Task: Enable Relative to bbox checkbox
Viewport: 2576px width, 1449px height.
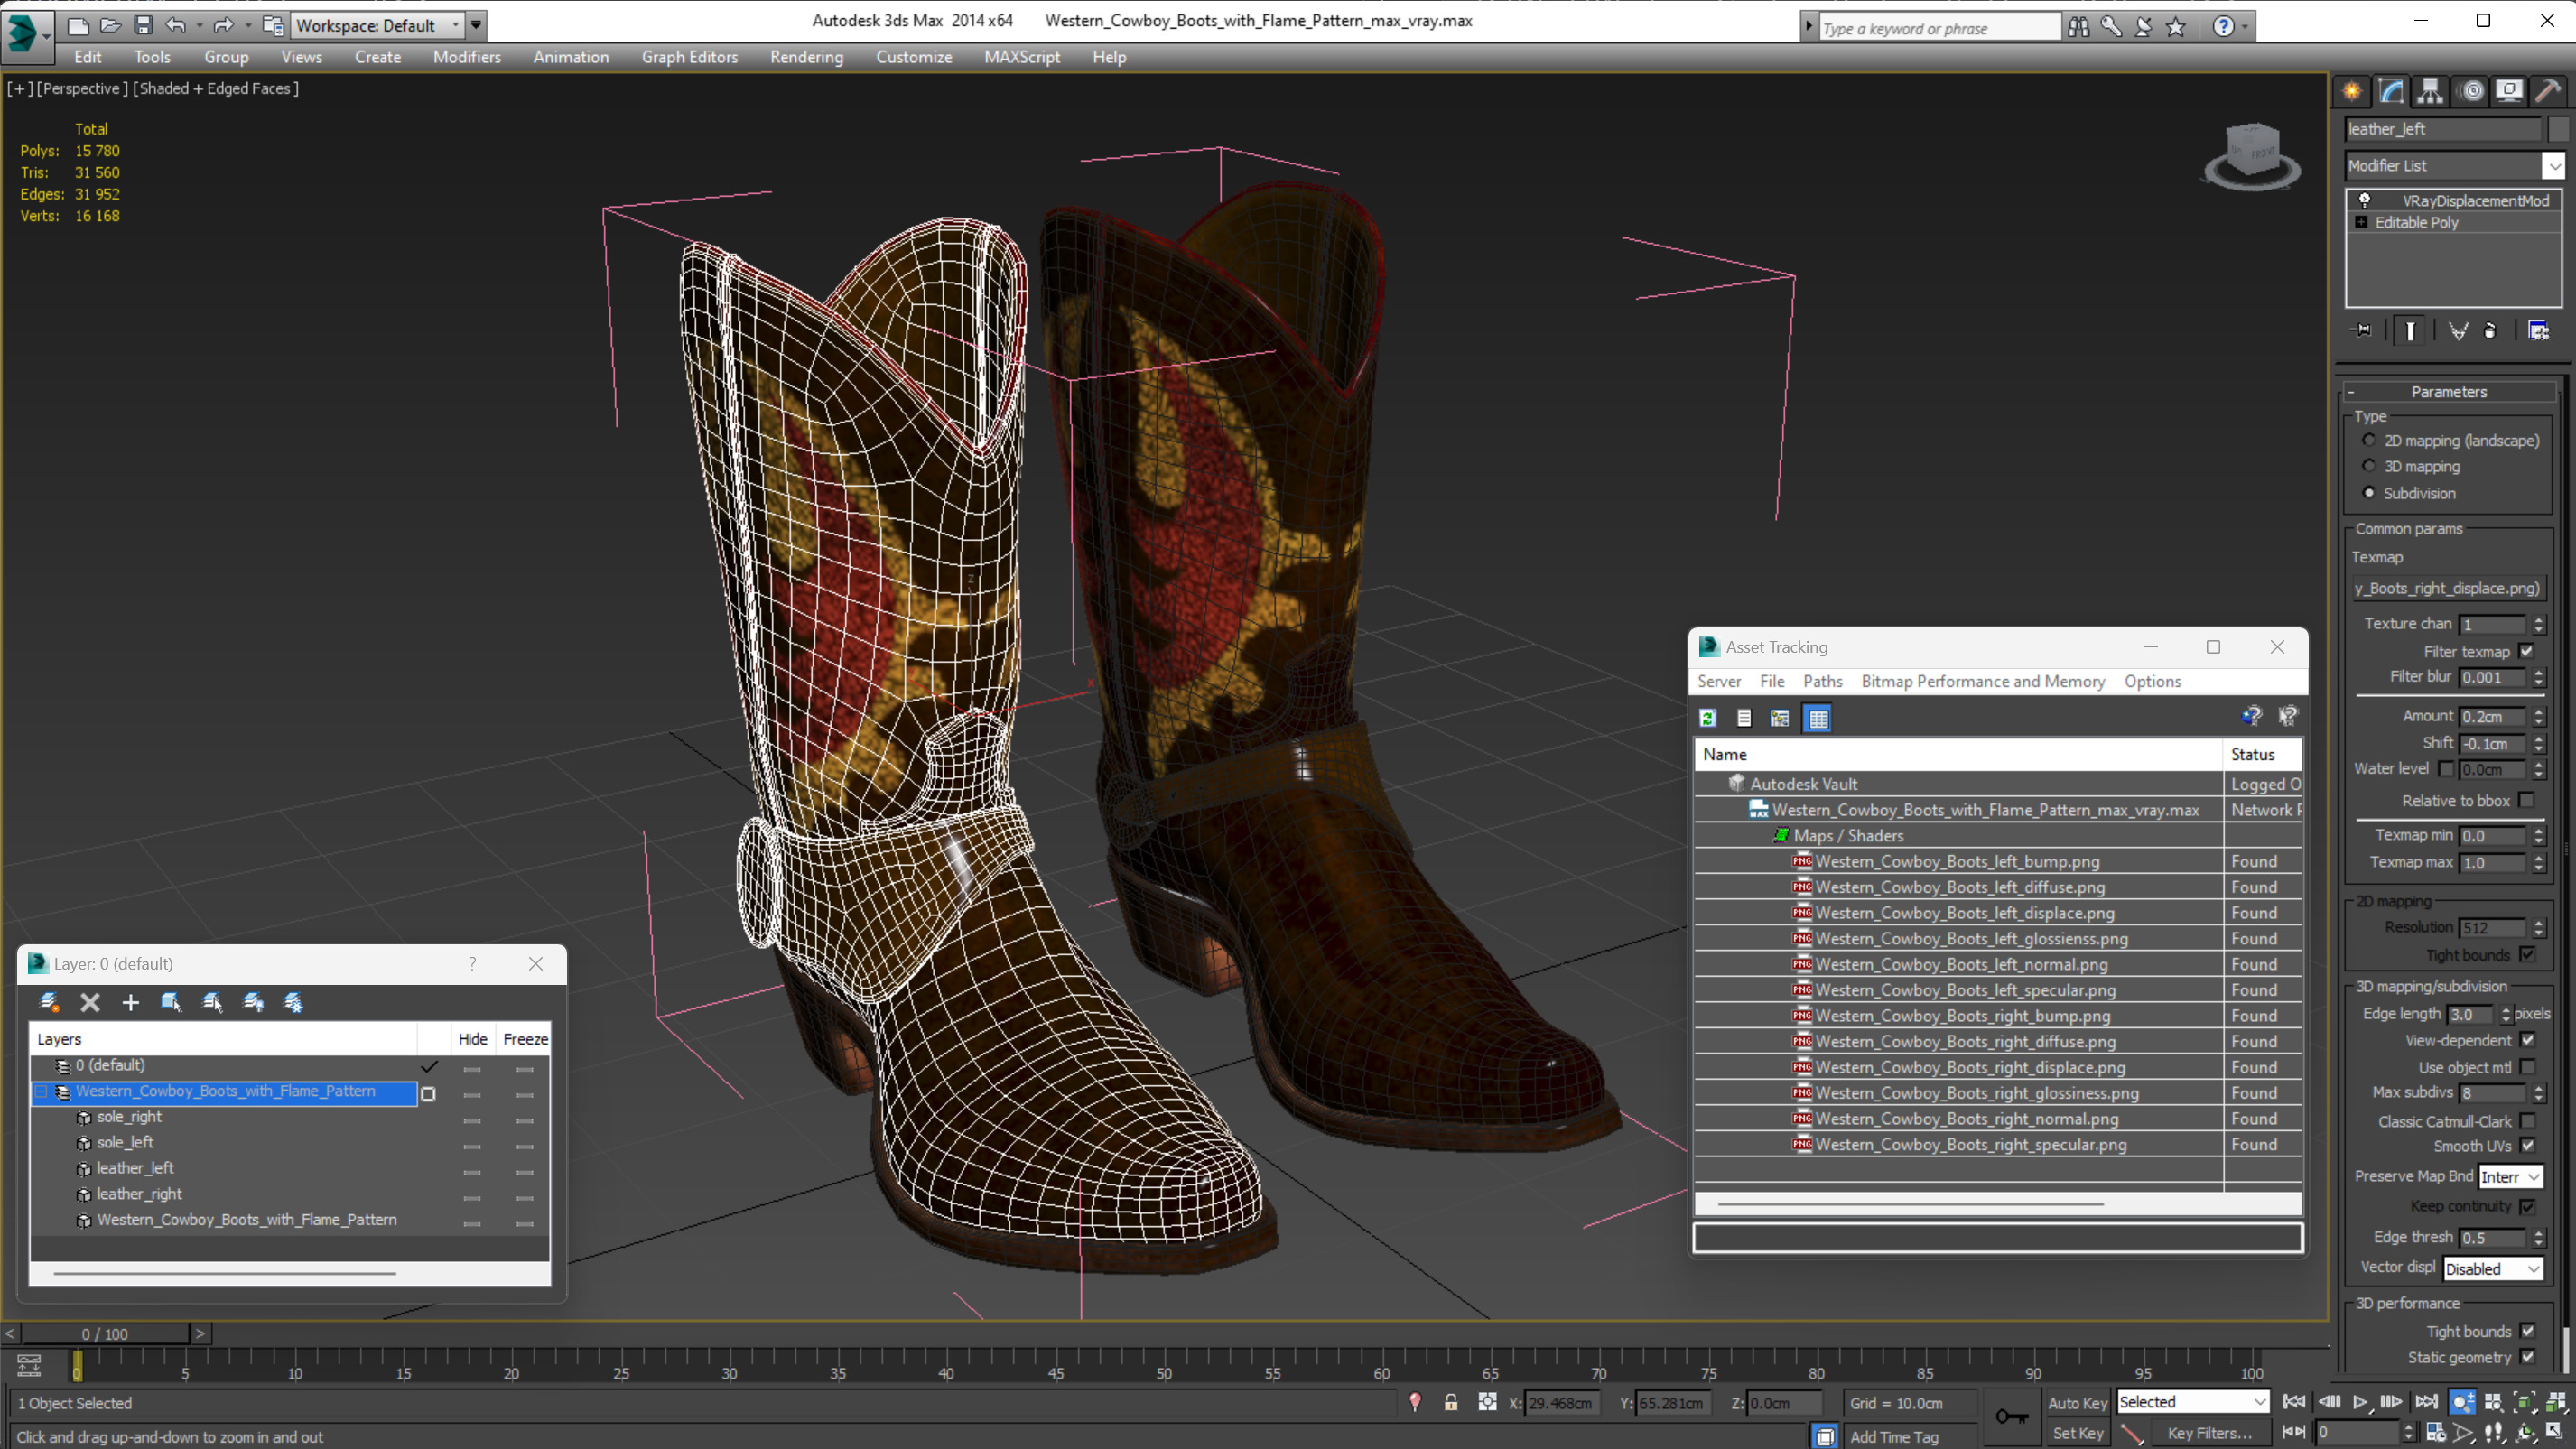Action: click(2527, 800)
